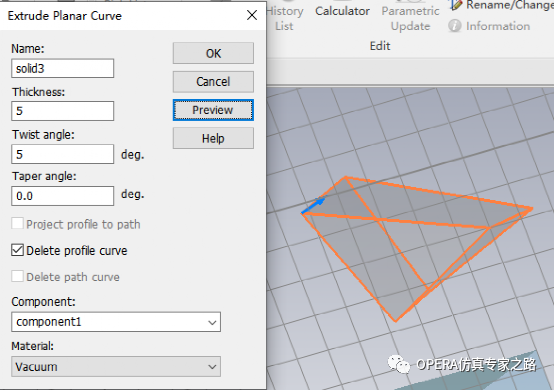Select the Thickness input field

[x=63, y=111]
